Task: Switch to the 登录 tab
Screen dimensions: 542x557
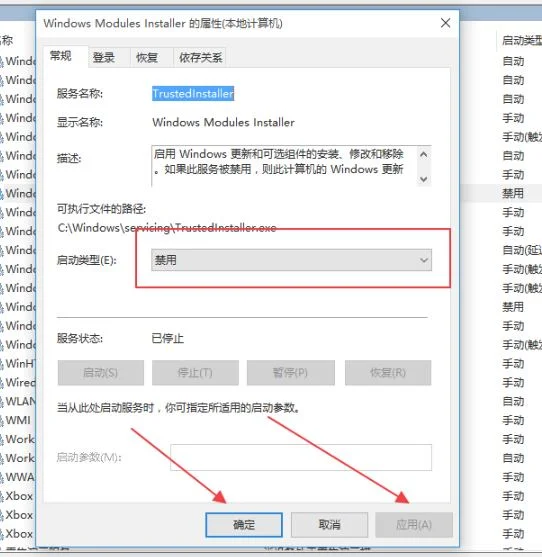Action: 104,57
